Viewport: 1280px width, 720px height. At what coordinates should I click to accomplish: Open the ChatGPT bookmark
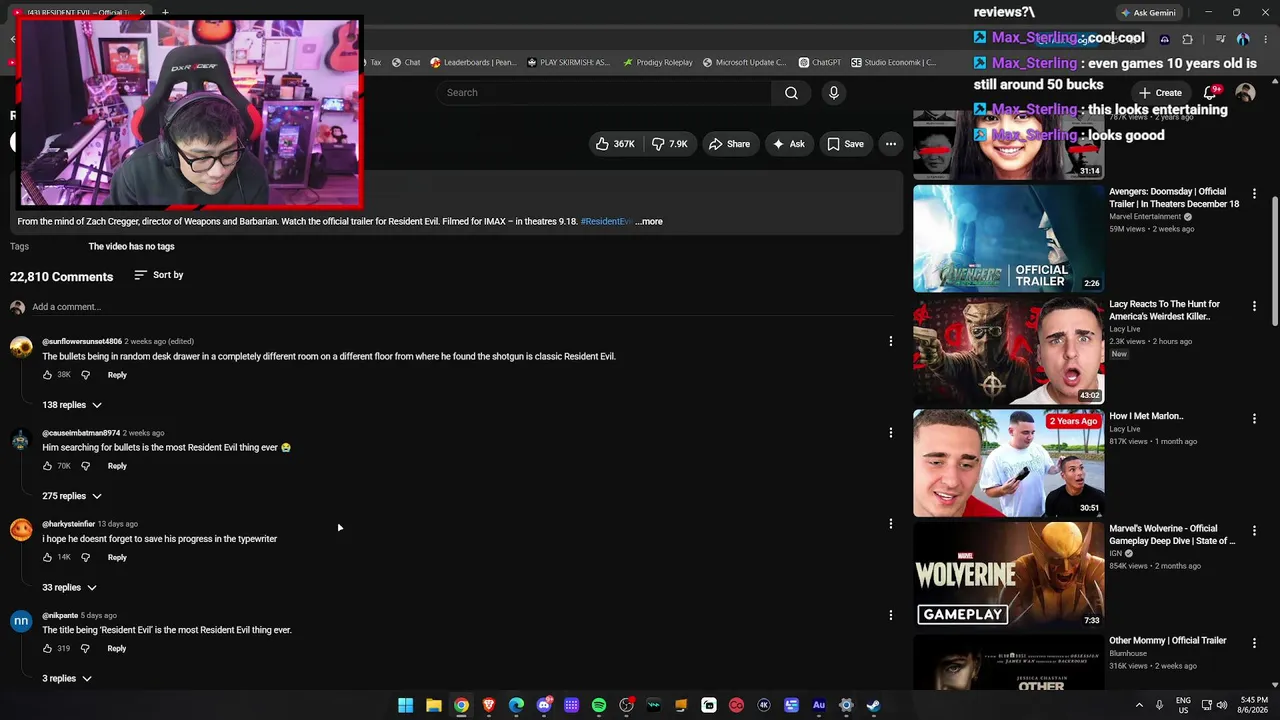[819, 62]
